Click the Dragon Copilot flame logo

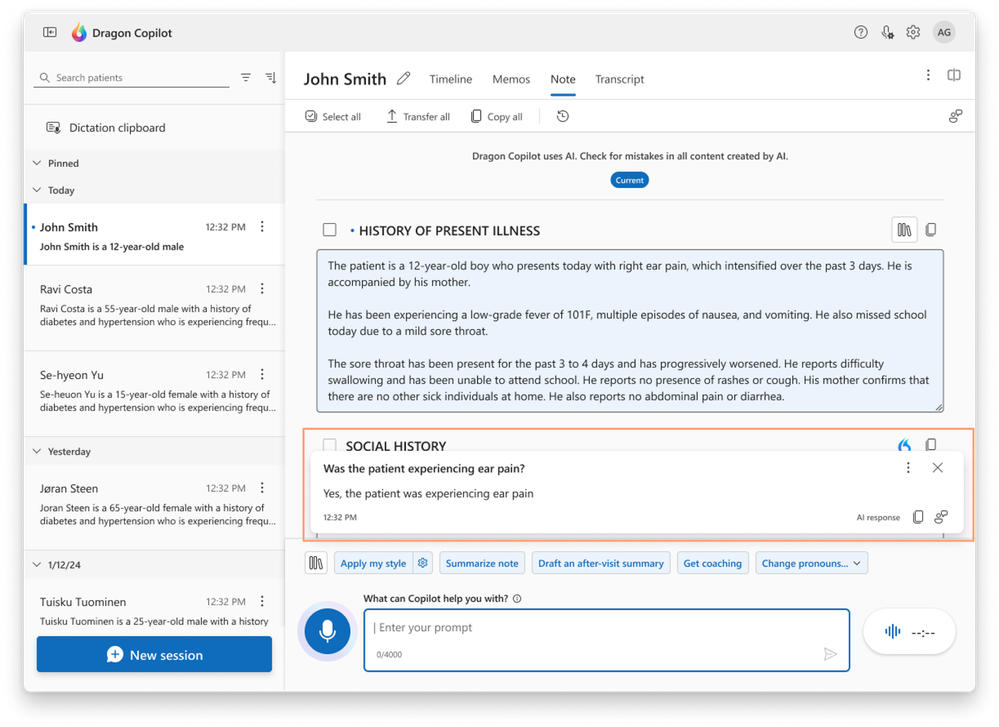79,32
